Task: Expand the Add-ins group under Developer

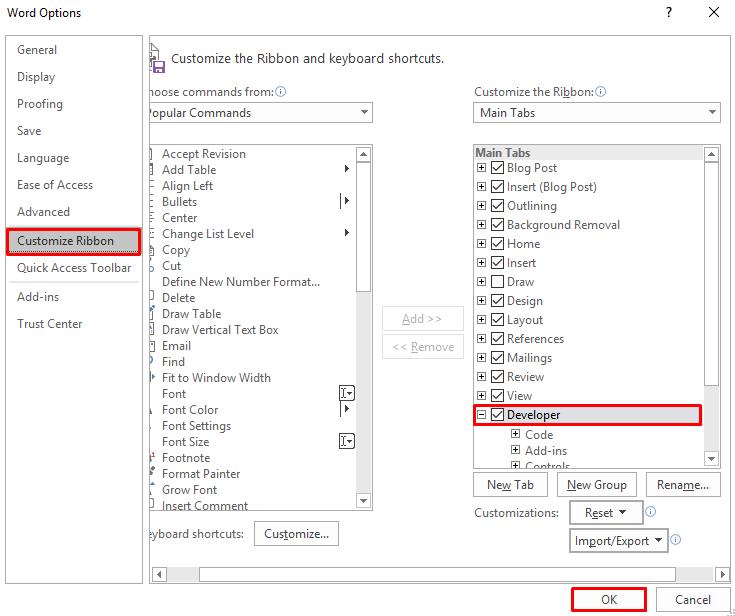Action: [515, 450]
